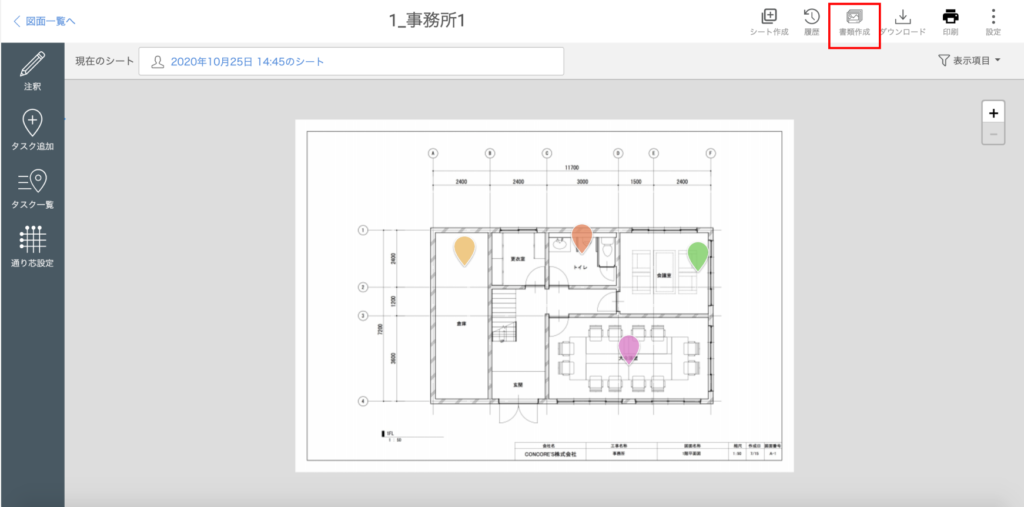The width and height of the screenshot is (1024, 507).
Task: Open the 注釈 annotation pencil tool
Action: [32, 69]
